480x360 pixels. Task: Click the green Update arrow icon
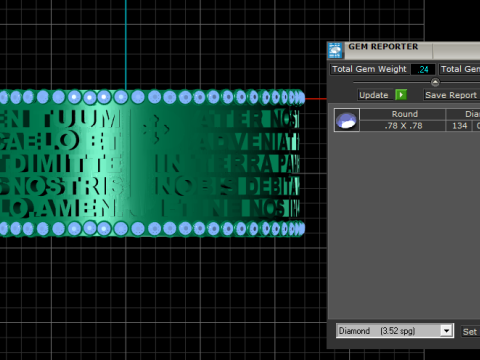click(x=401, y=95)
